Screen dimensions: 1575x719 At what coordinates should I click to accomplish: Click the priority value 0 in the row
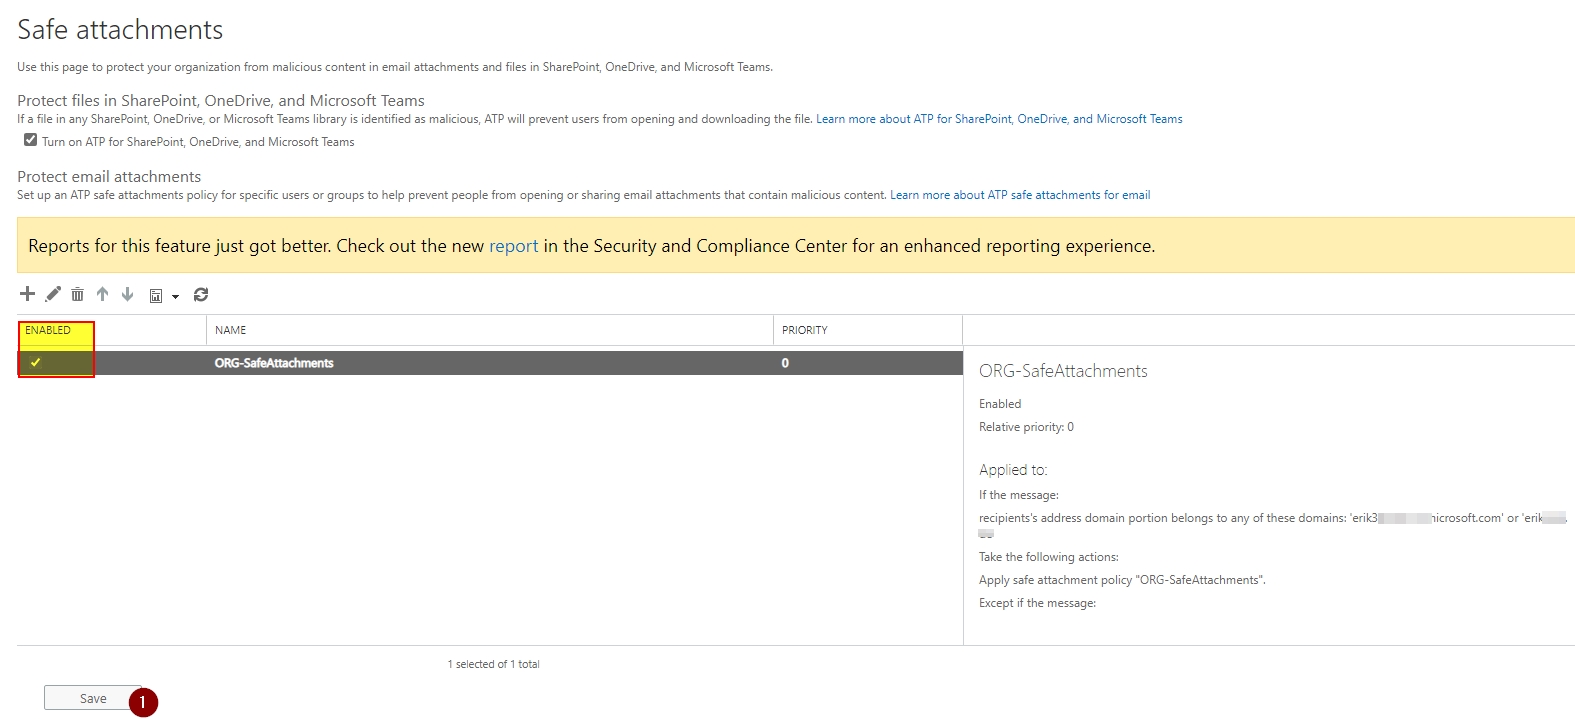coord(785,363)
